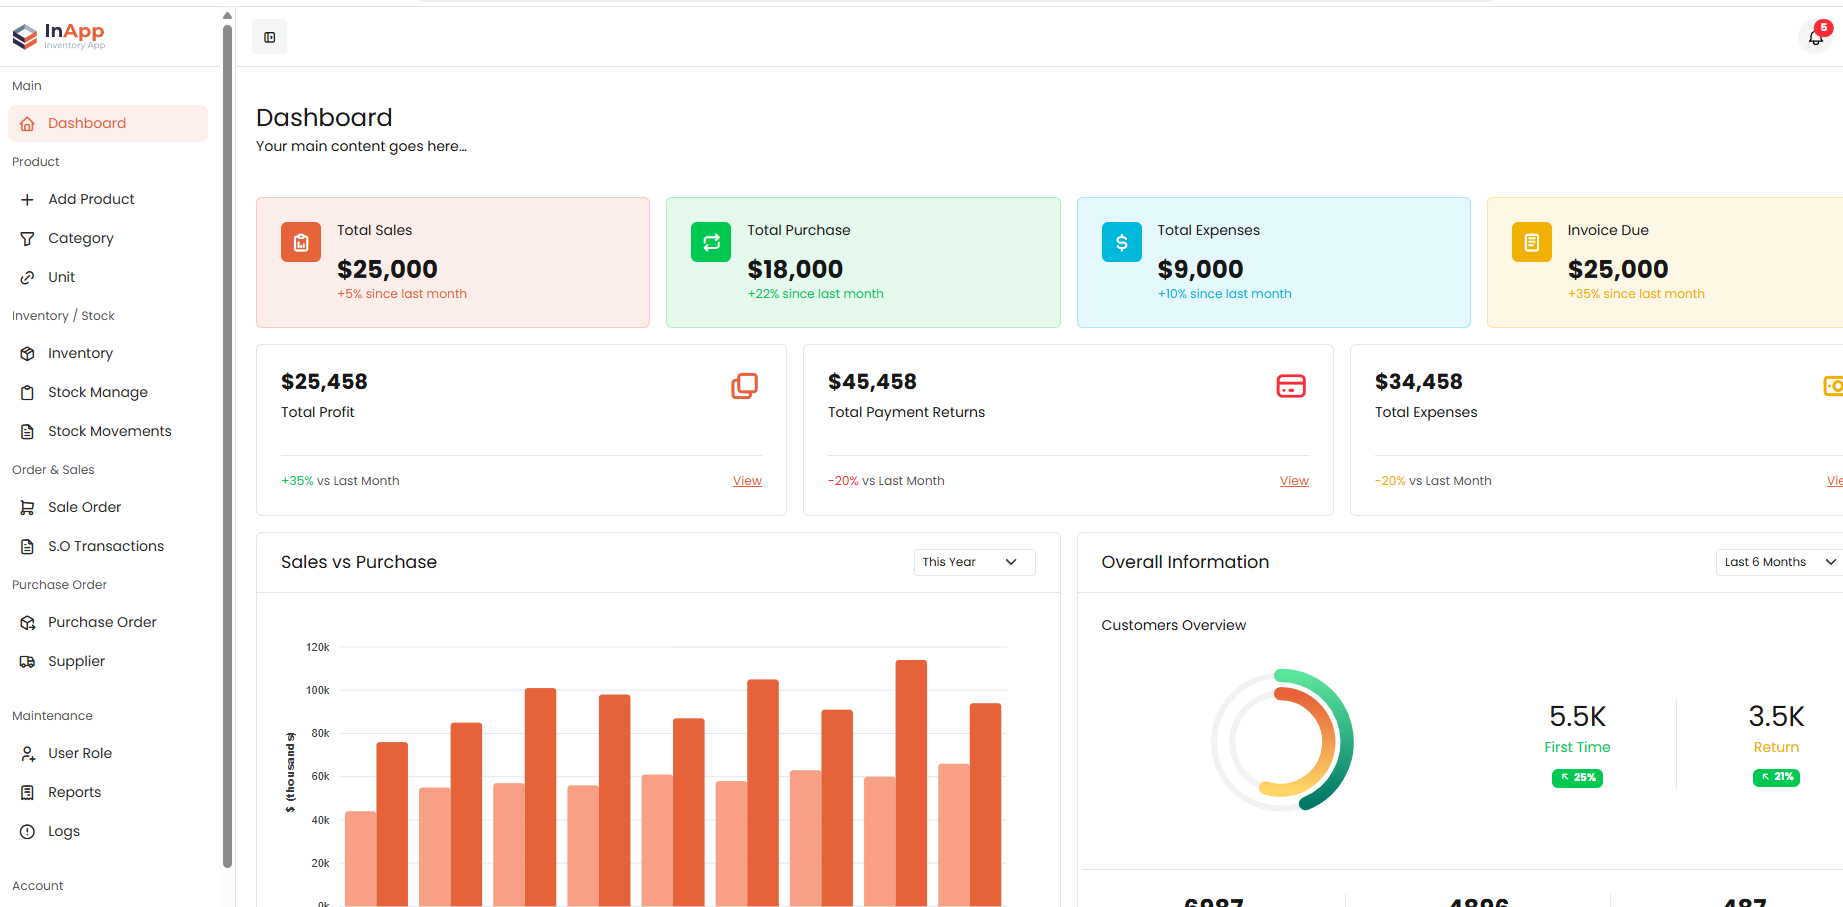Open Reports from the Maintenance section

74,792
